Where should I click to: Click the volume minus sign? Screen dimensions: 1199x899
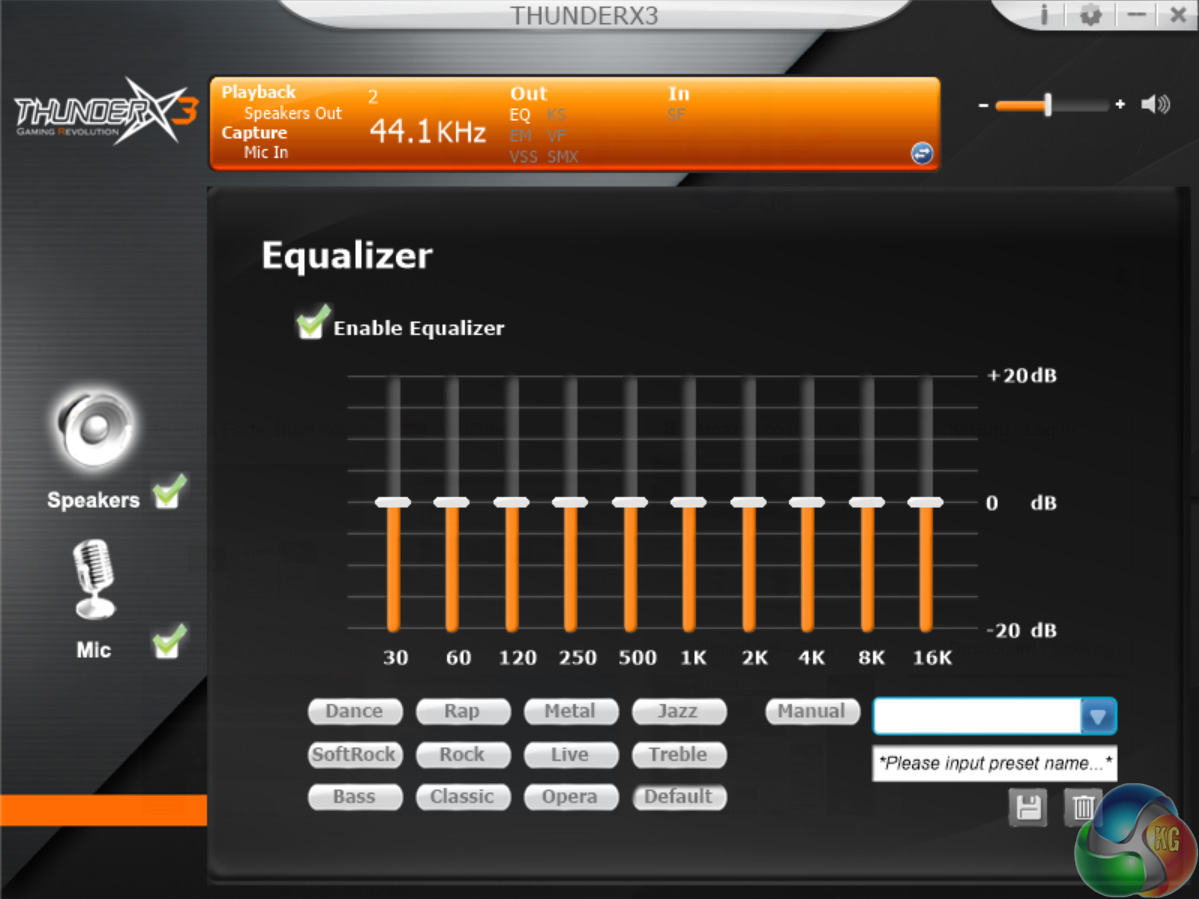click(x=983, y=105)
